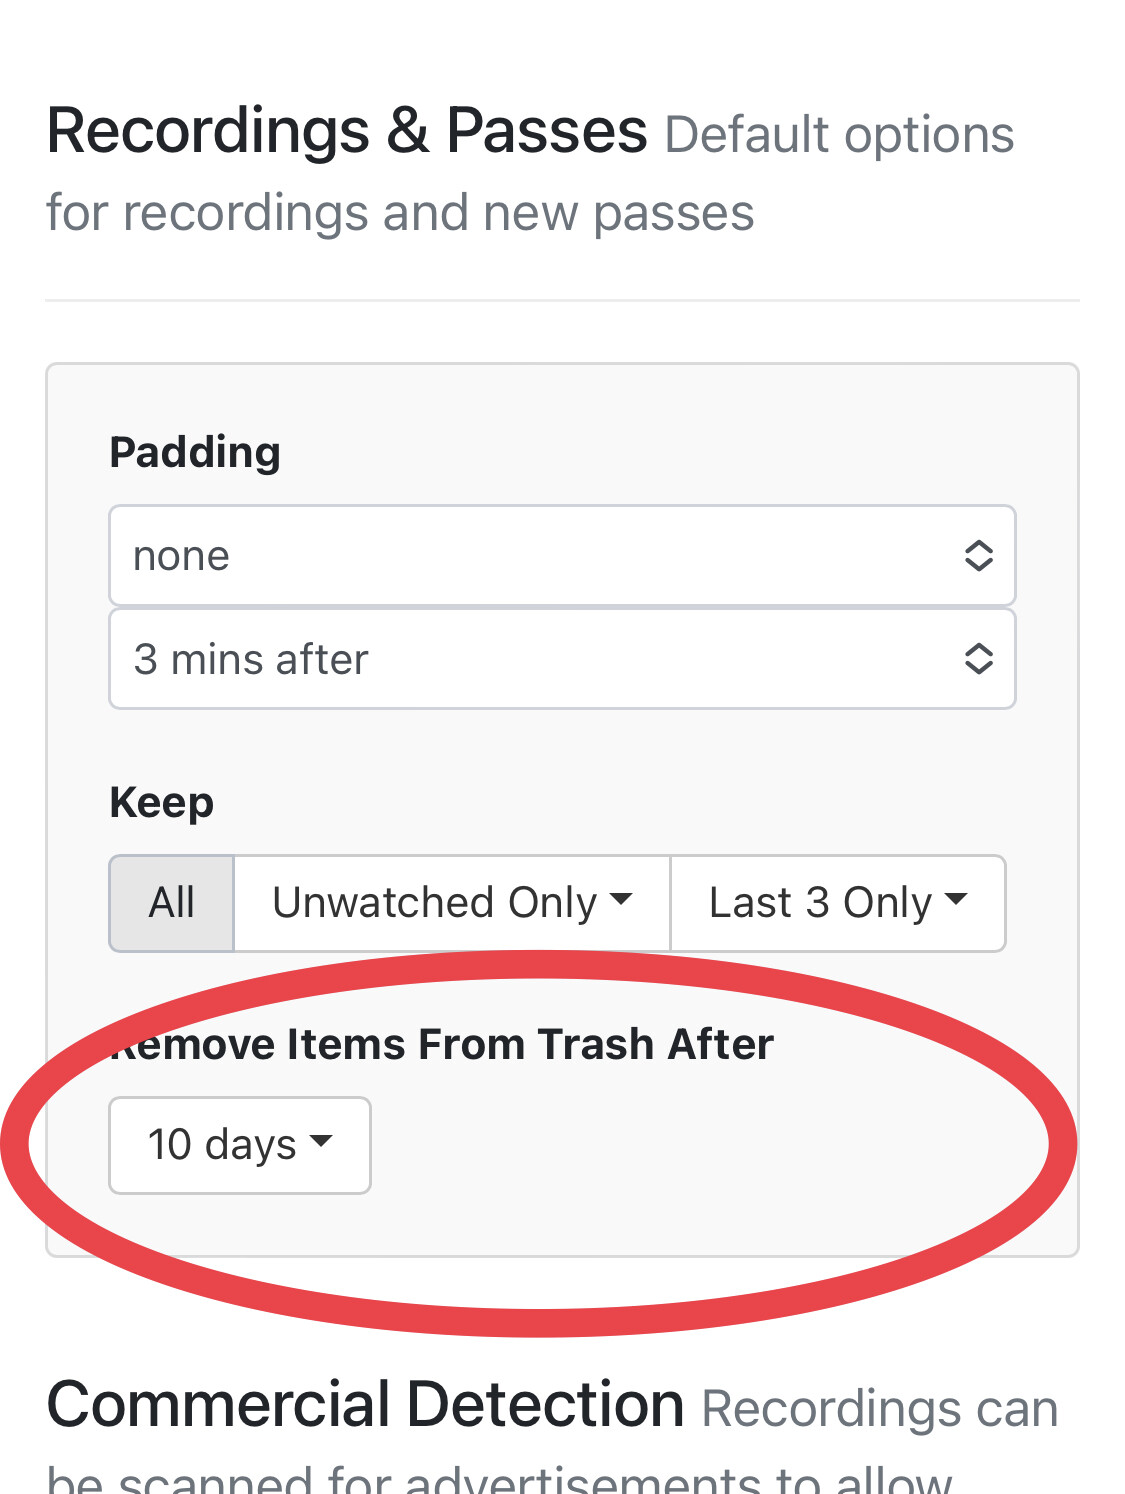
Task: Select the 'All' keep option
Action: pos(171,903)
